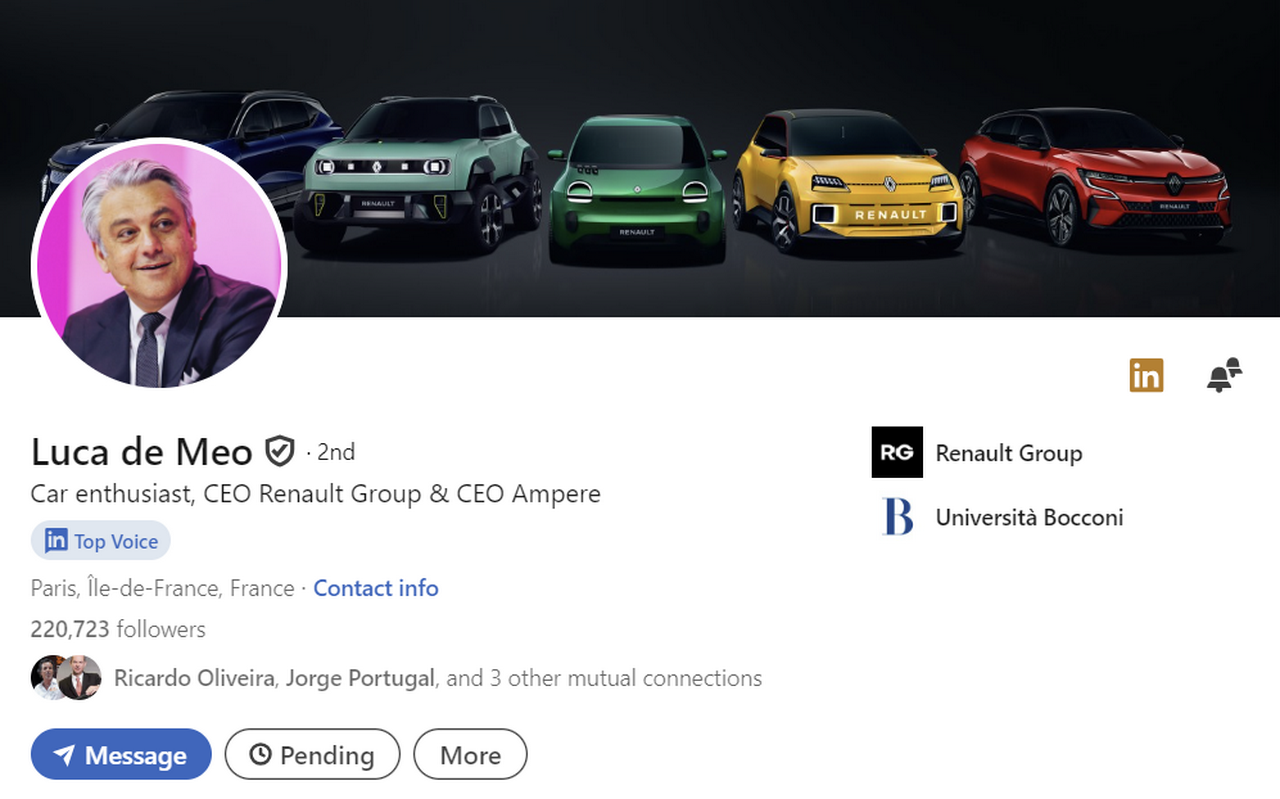Click the Luca de Meo name heading
1280x799 pixels.
pyautogui.click(x=141, y=452)
